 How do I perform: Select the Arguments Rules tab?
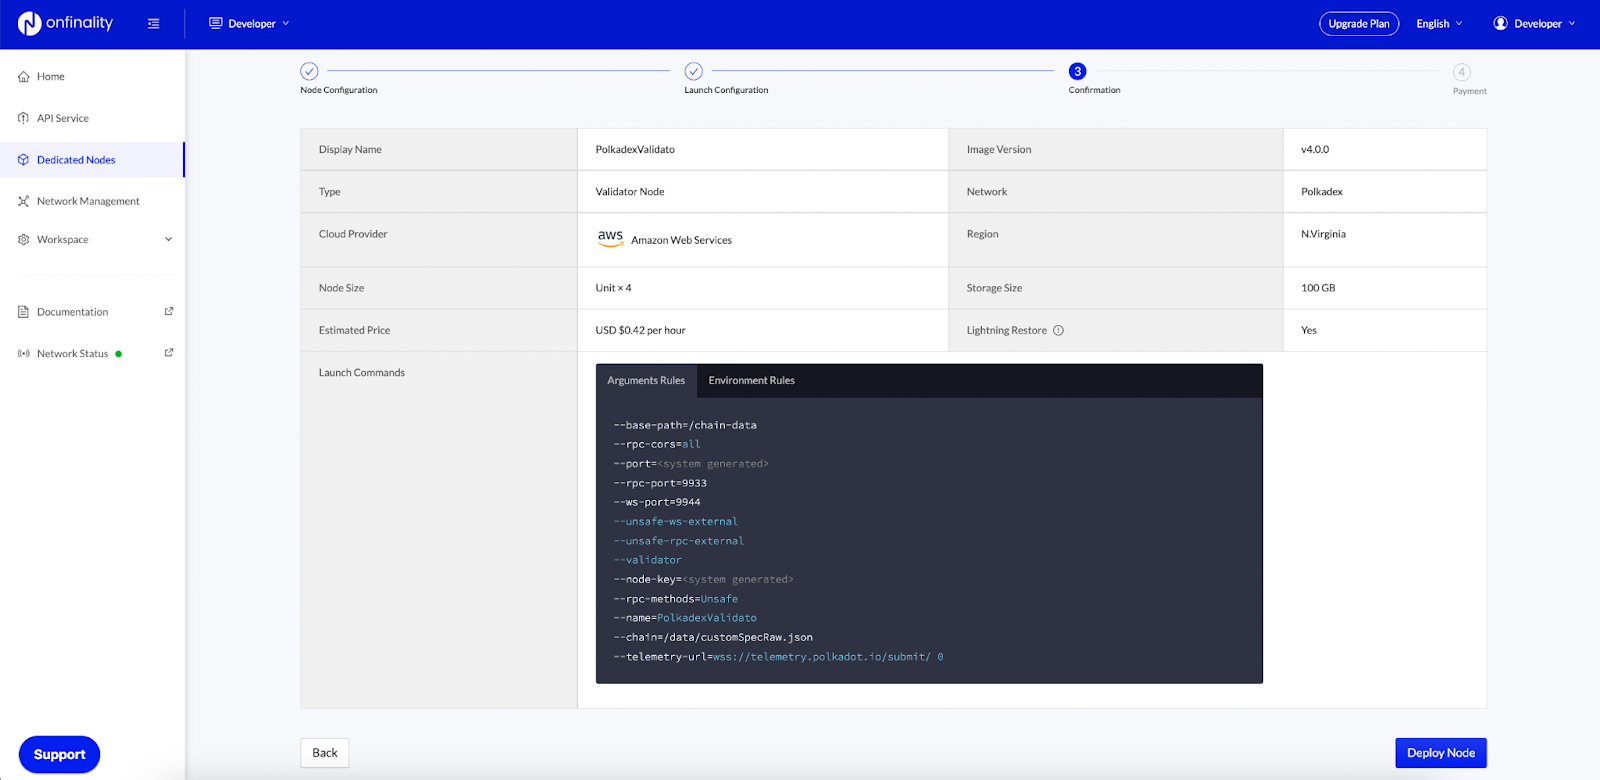(646, 381)
